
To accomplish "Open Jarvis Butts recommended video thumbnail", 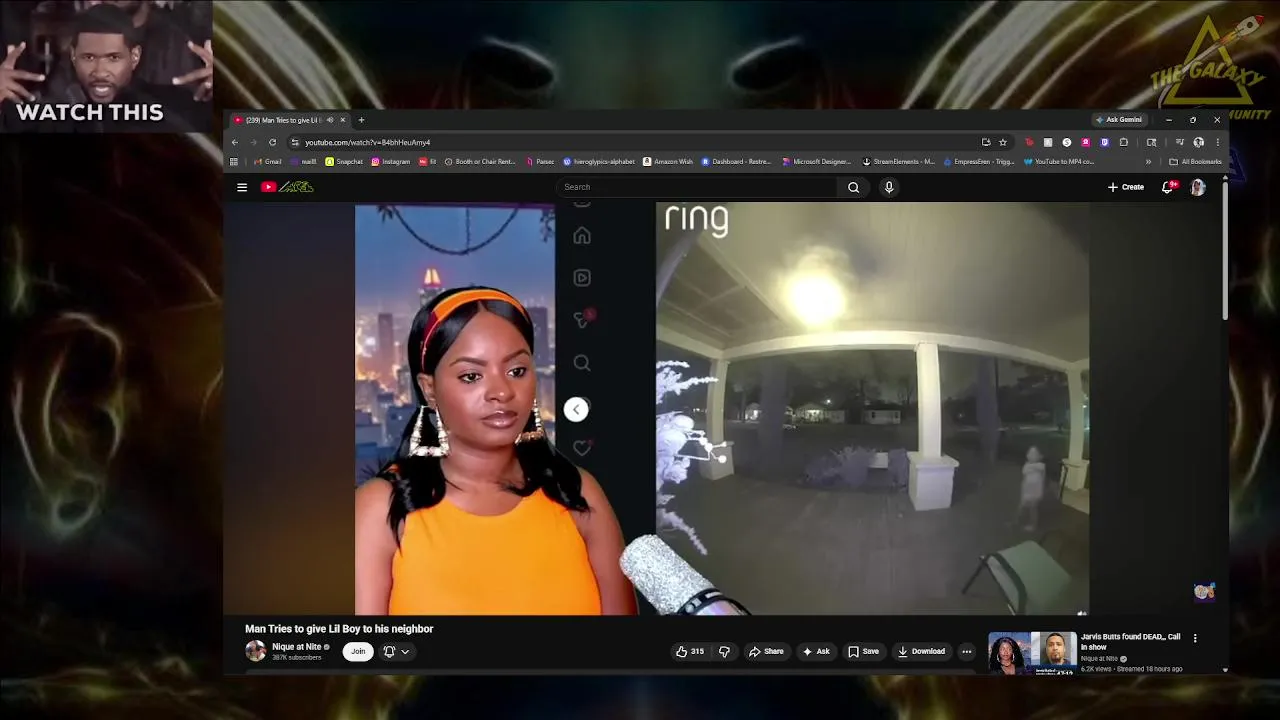I will 1032,653.
